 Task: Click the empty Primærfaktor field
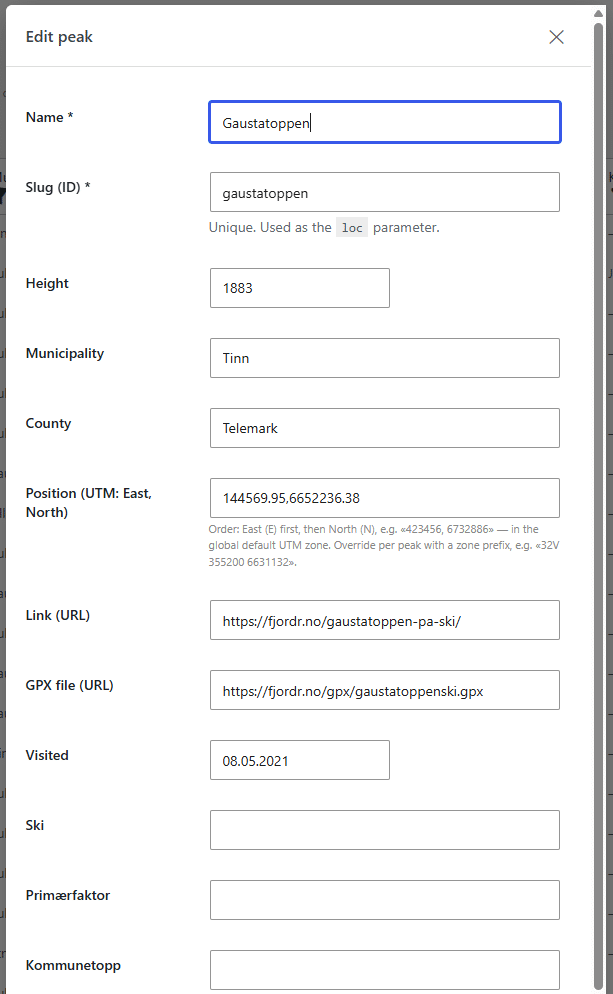coord(385,900)
